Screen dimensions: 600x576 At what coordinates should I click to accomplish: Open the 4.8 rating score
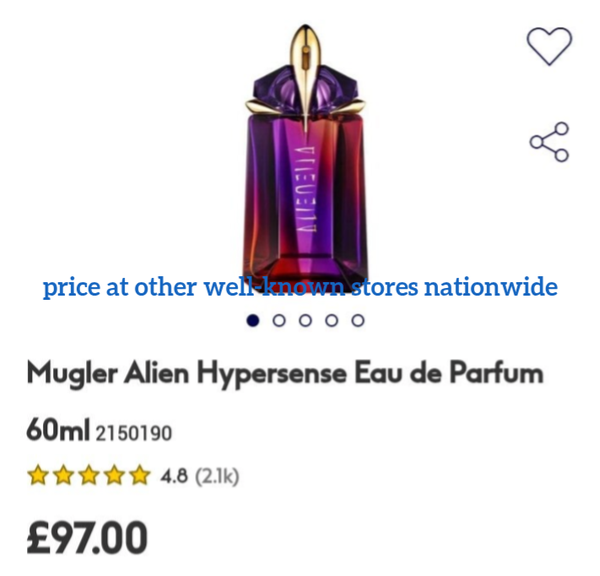tap(174, 476)
